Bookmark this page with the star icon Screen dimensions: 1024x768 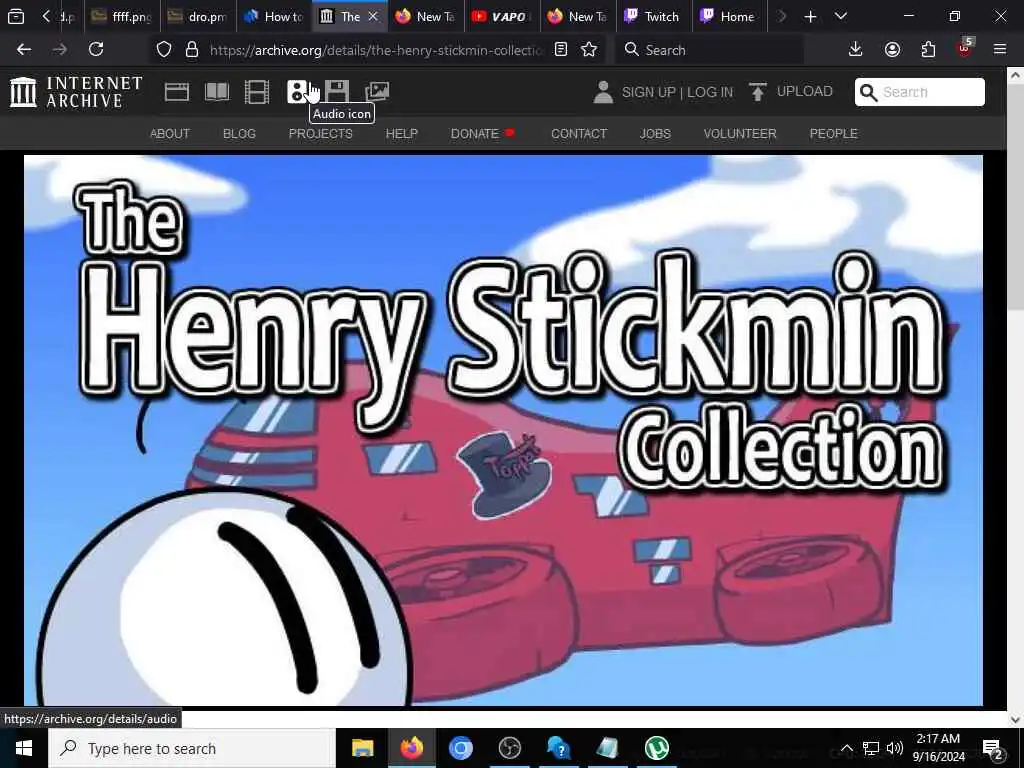589,50
